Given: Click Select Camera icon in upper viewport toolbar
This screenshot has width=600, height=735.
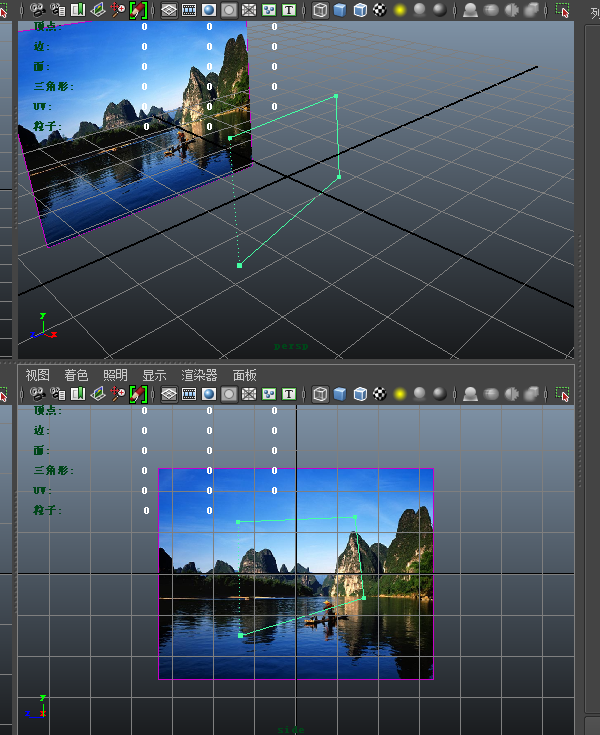Looking at the screenshot, I should click(x=37, y=10).
